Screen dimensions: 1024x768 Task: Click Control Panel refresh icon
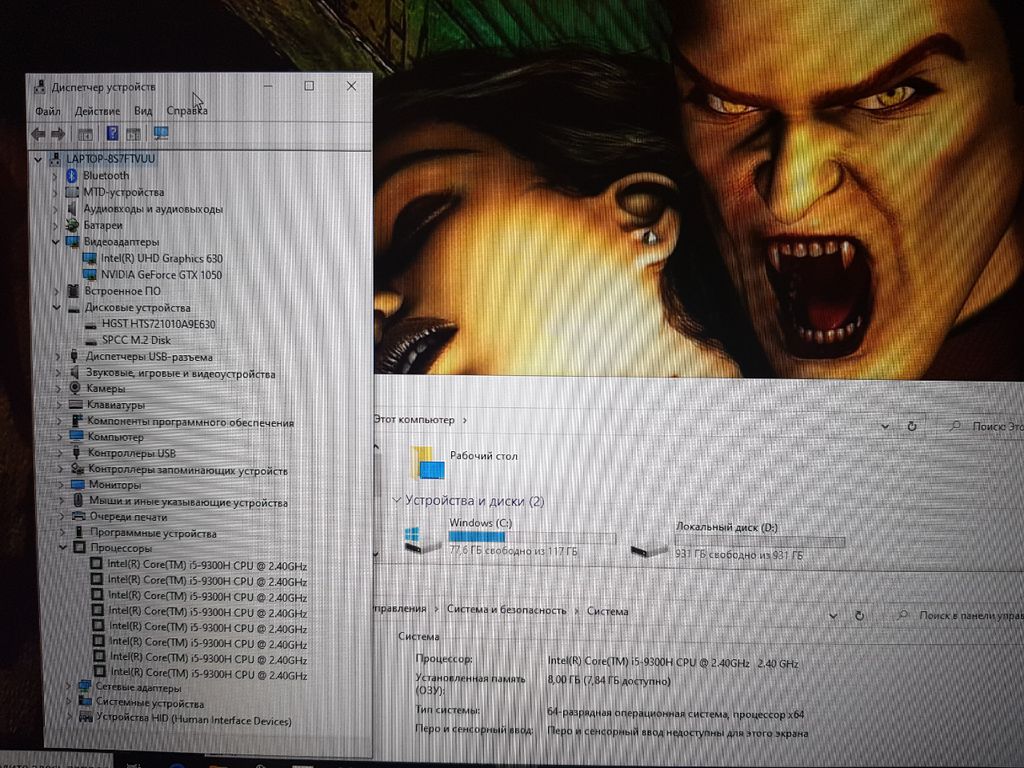point(859,615)
